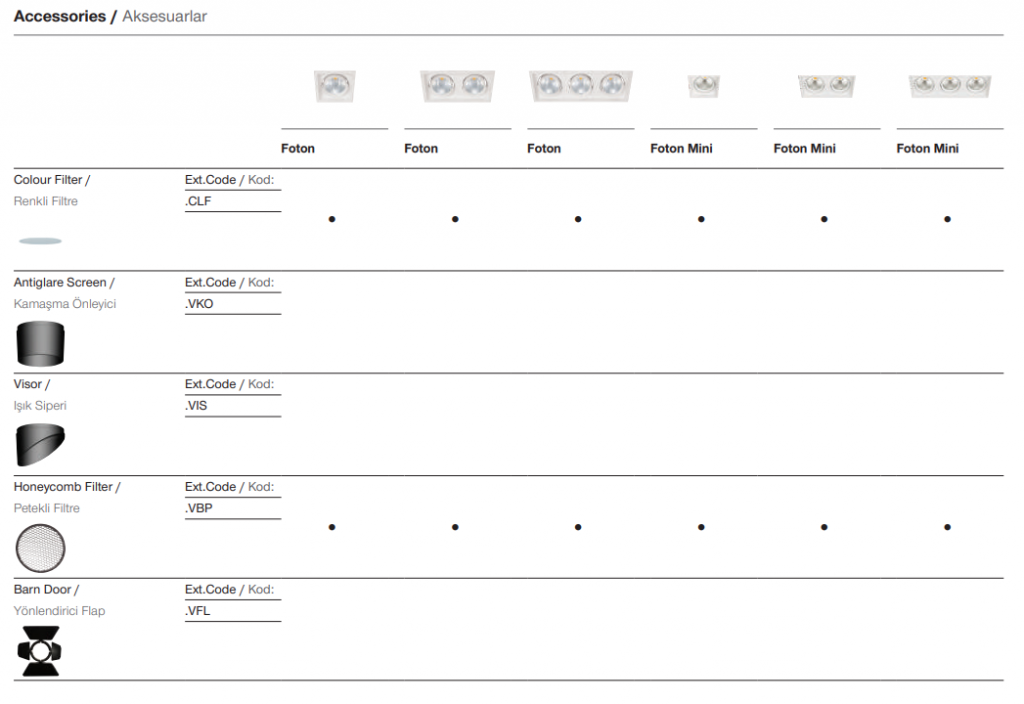Click the .VBP extension code
Viewport: 1024px width, 704px height.
click(199, 508)
